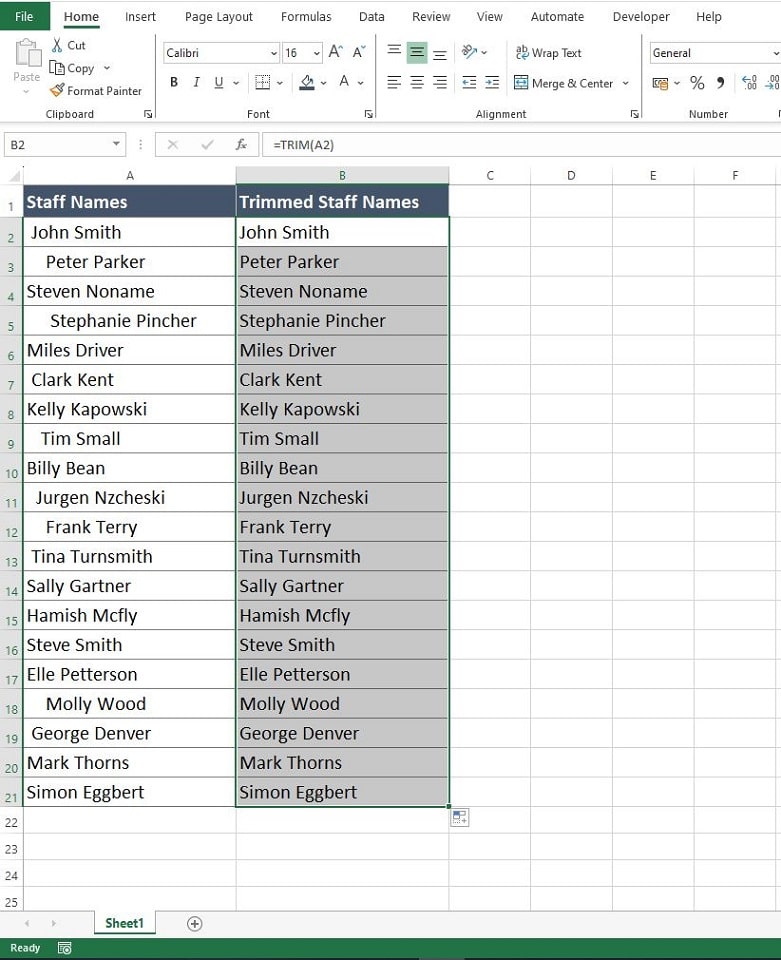Switch to the Data tab

372,17
